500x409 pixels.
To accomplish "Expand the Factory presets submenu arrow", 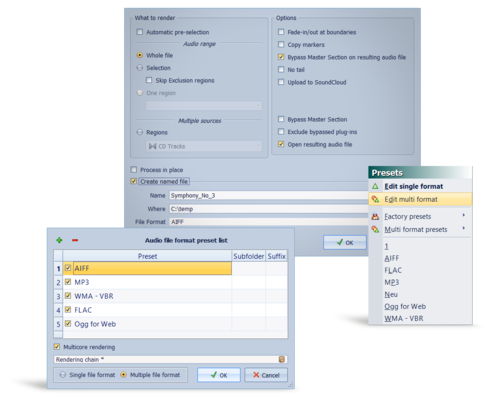I will click(x=464, y=215).
